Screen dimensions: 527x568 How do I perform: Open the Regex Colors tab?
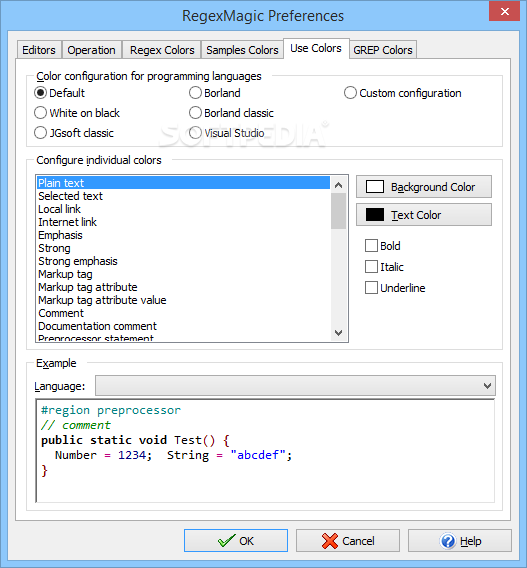[162, 50]
